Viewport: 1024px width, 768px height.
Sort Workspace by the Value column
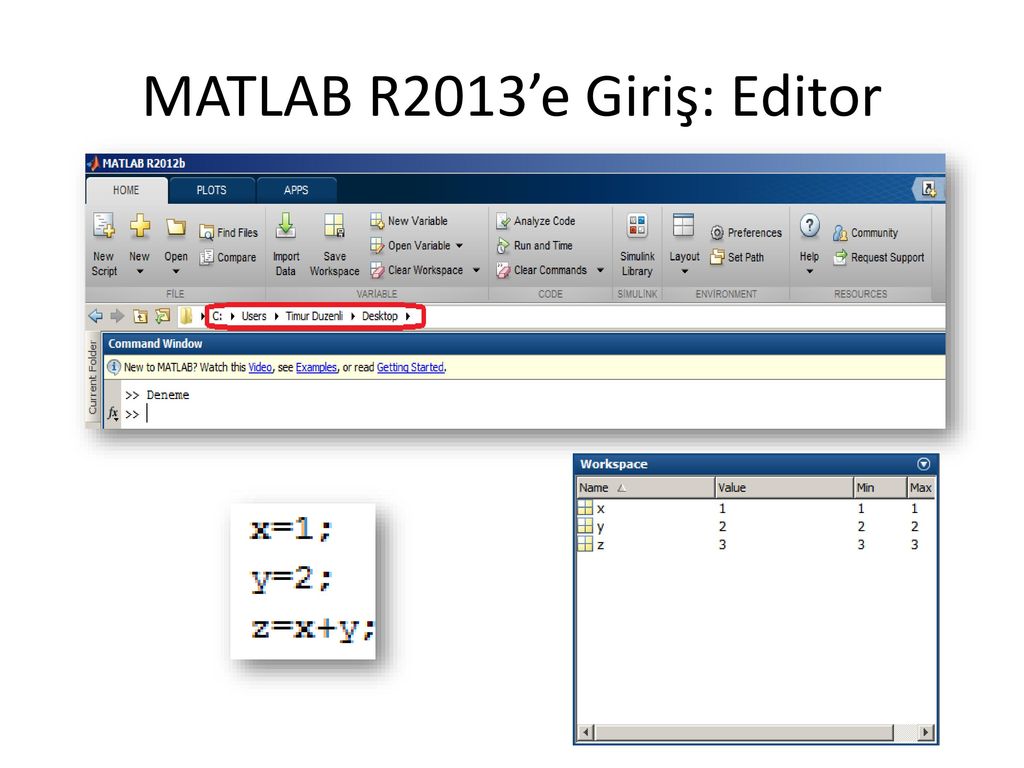(x=784, y=487)
